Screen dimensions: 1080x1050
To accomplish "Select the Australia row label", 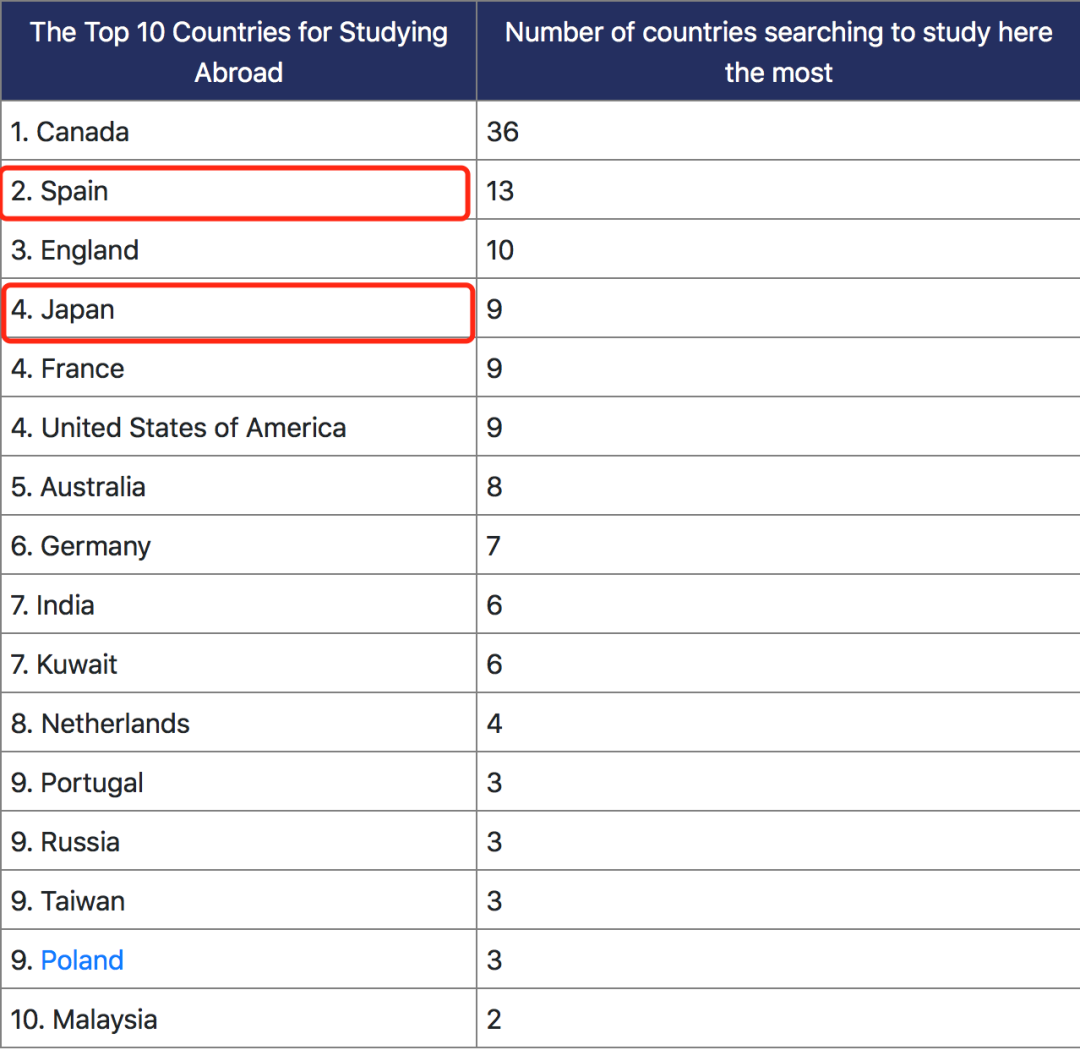I will coord(78,487).
